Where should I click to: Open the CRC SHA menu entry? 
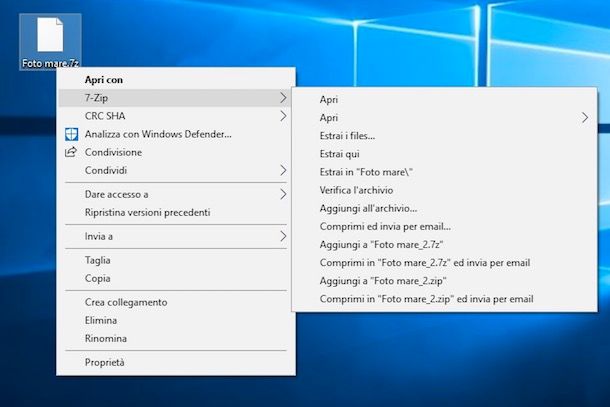(176, 116)
